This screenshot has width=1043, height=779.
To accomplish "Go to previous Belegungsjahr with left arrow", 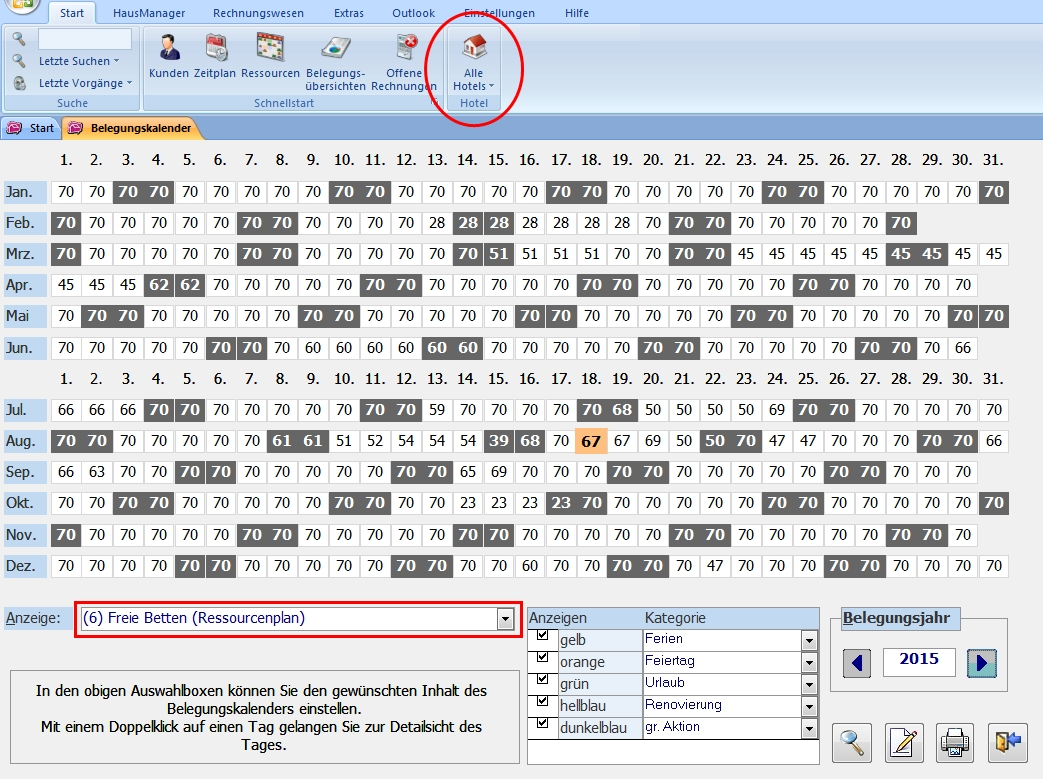I will pyautogui.click(x=857, y=662).
